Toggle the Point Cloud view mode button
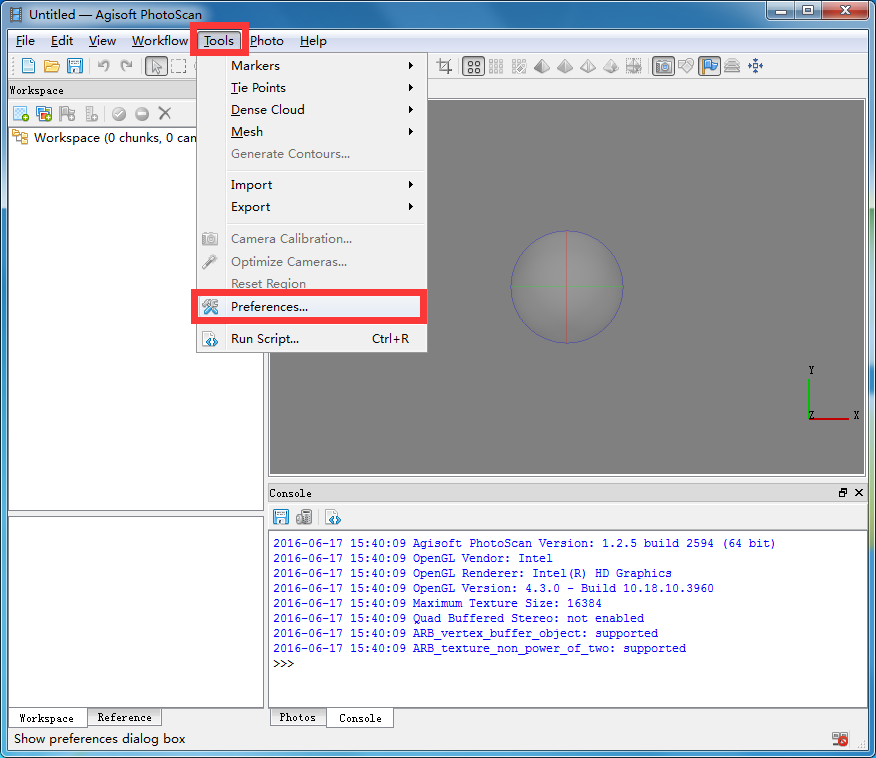876x758 pixels. [474, 66]
